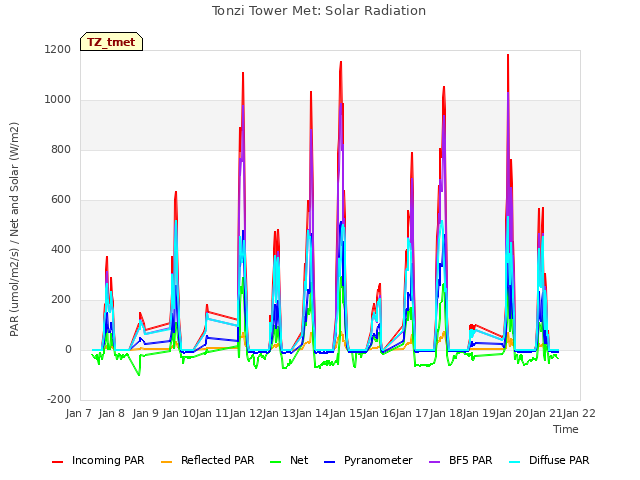
Task: Click the orange Reflected PAR color swatch
Action: click(x=167, y=462)
